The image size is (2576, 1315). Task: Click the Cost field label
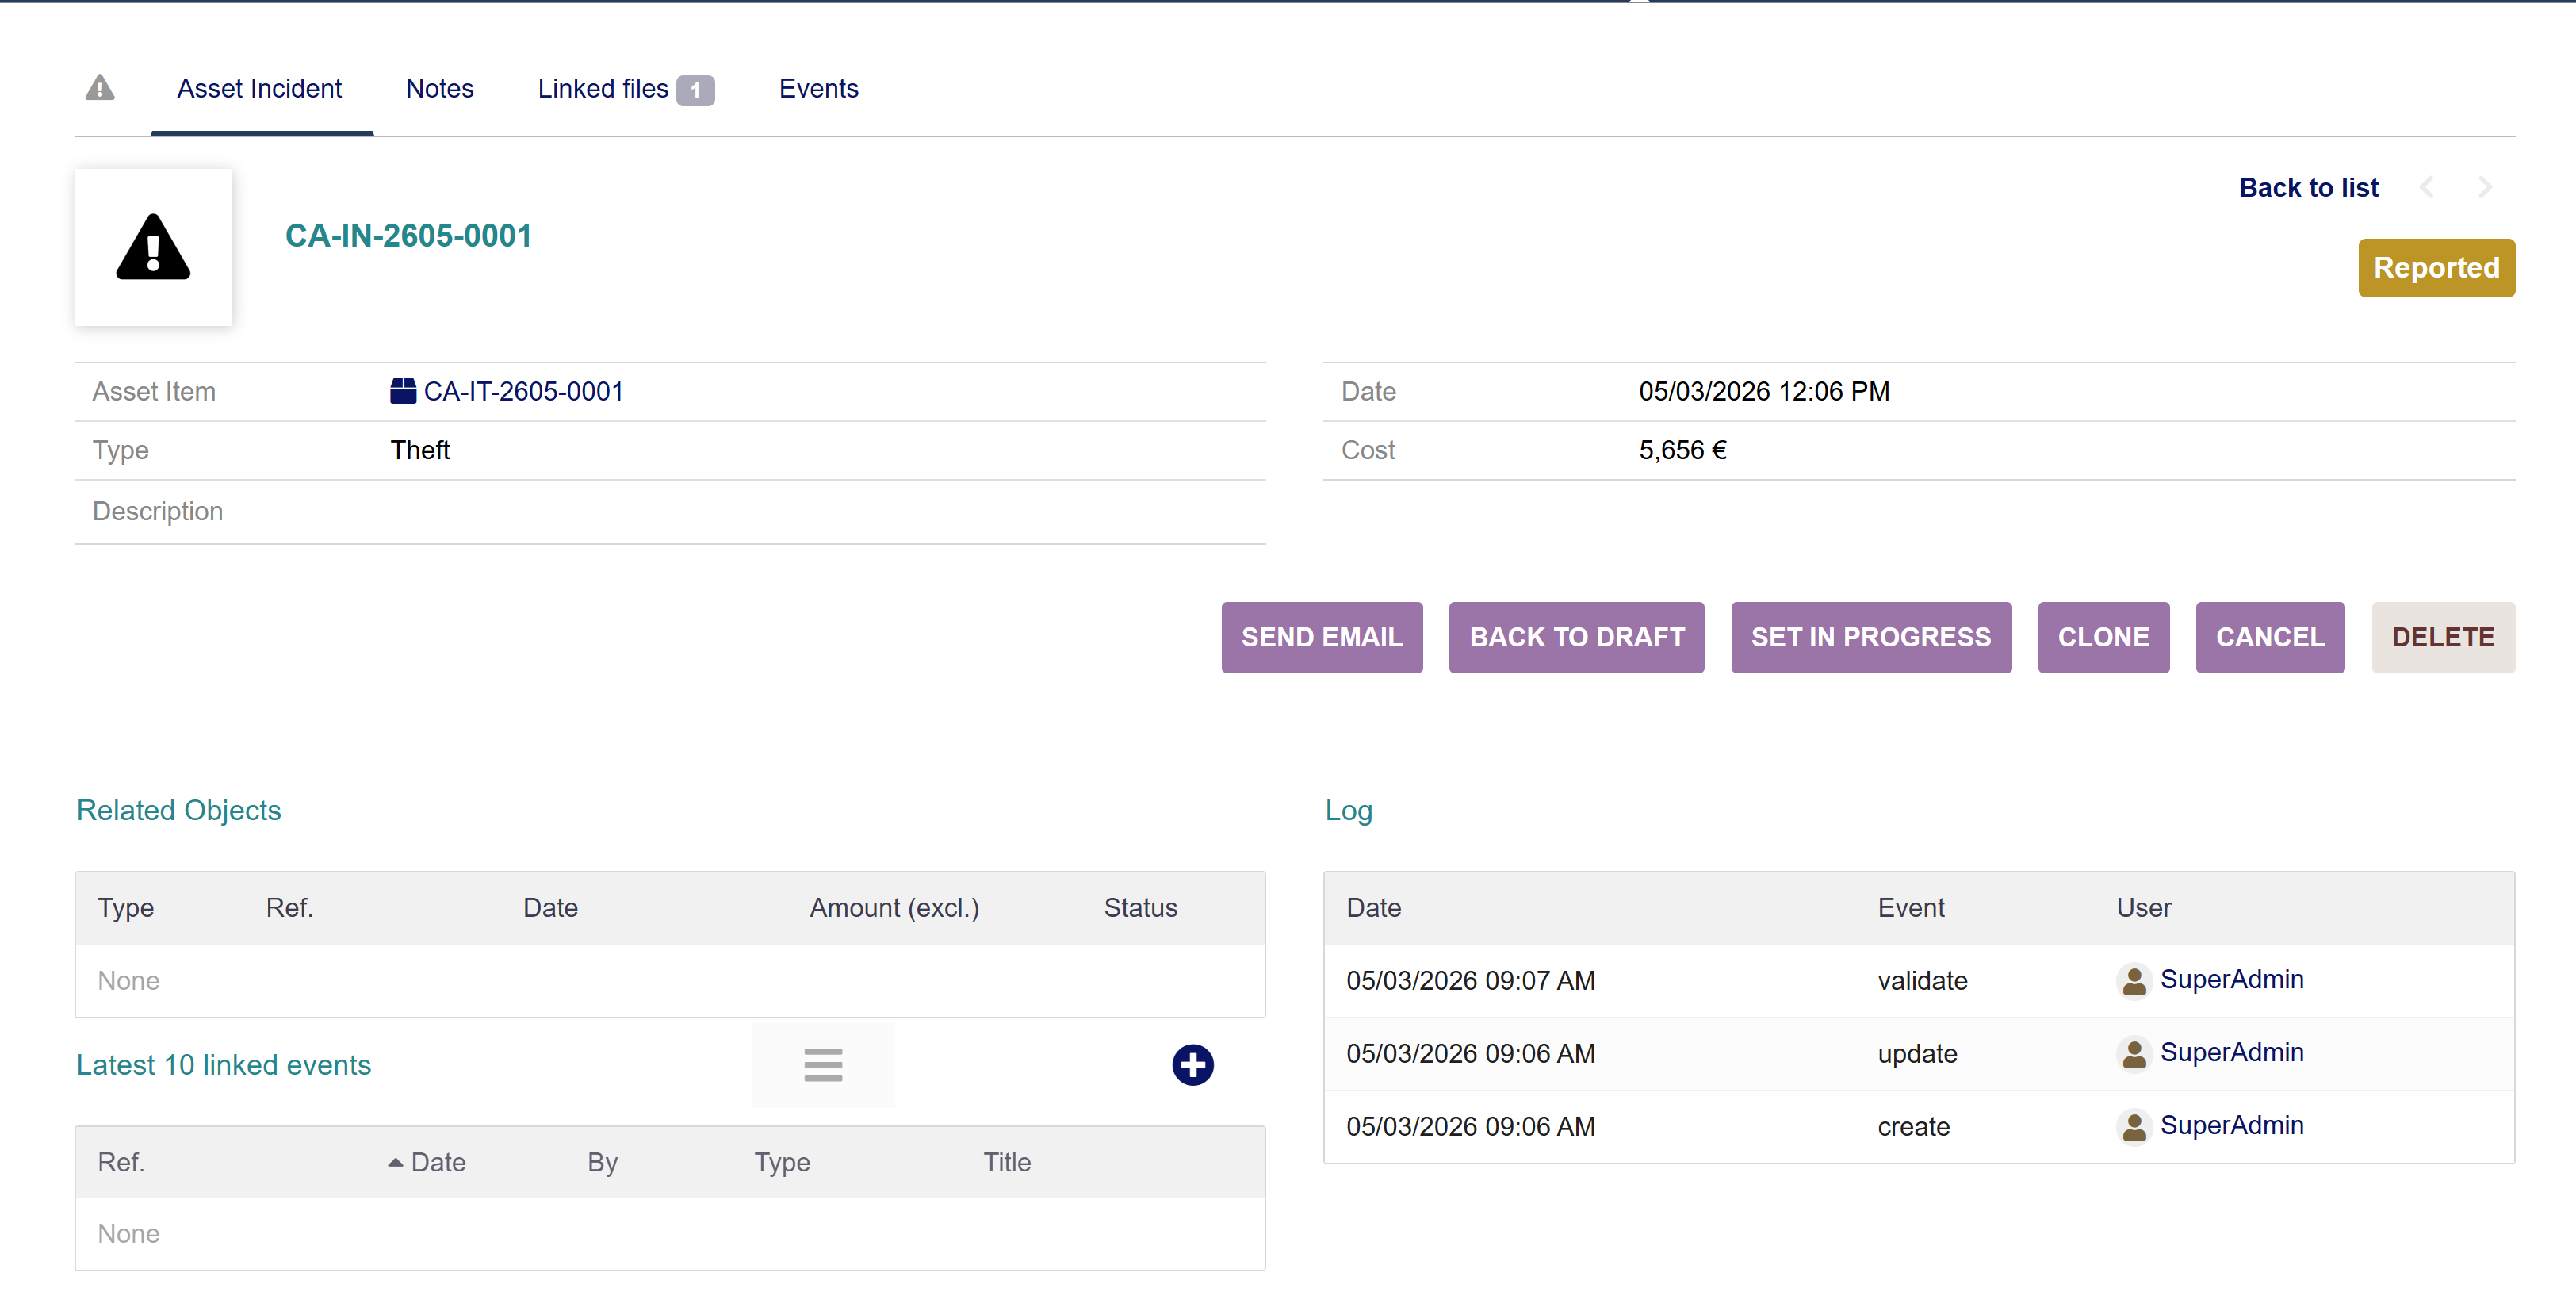click(1367, 450)
